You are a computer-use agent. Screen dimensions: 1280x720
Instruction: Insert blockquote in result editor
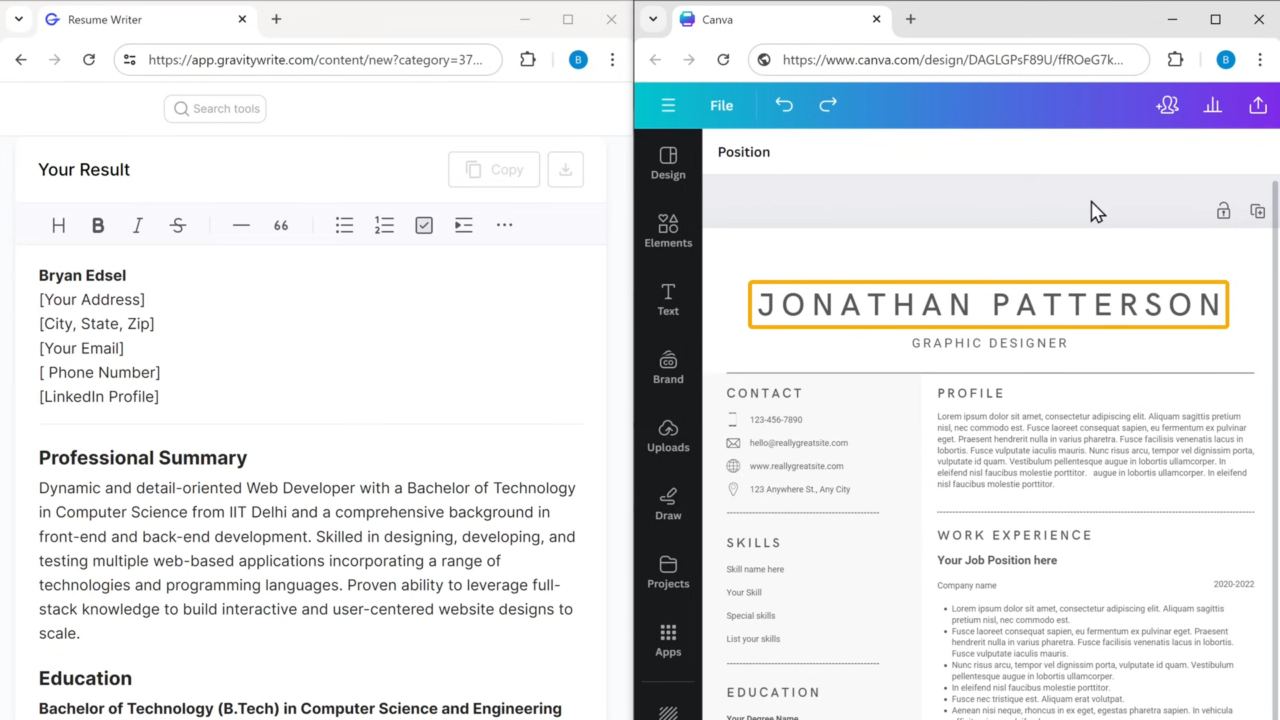pyautogui.click(x=281, y=225)
